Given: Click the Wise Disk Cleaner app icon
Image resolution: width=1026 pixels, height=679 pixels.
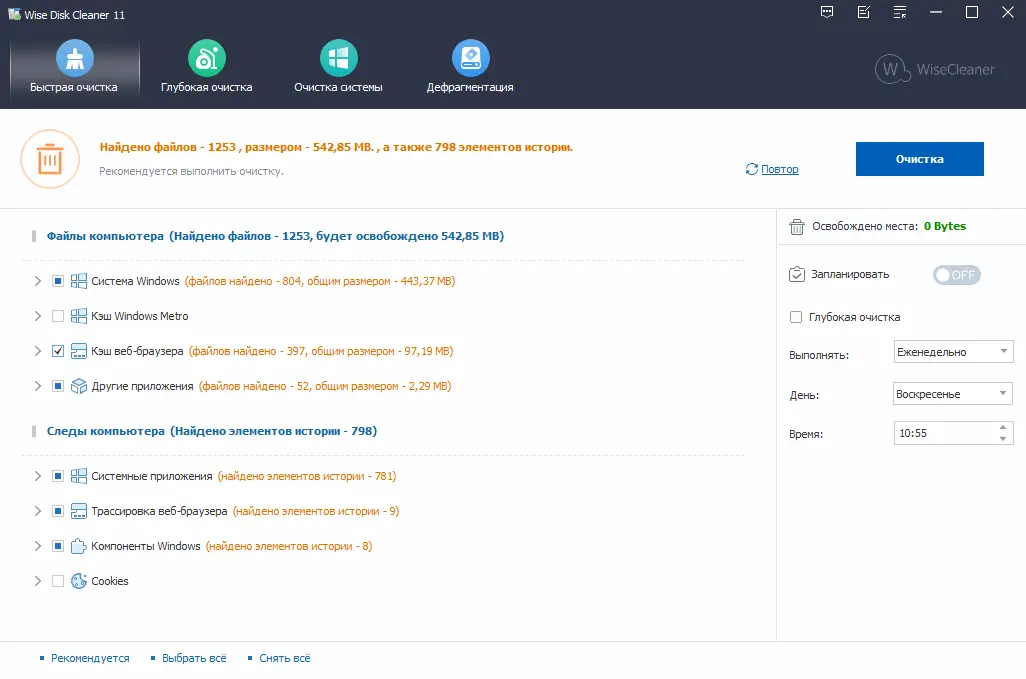Looking at the screenshot, I should (x=14, y=14).
